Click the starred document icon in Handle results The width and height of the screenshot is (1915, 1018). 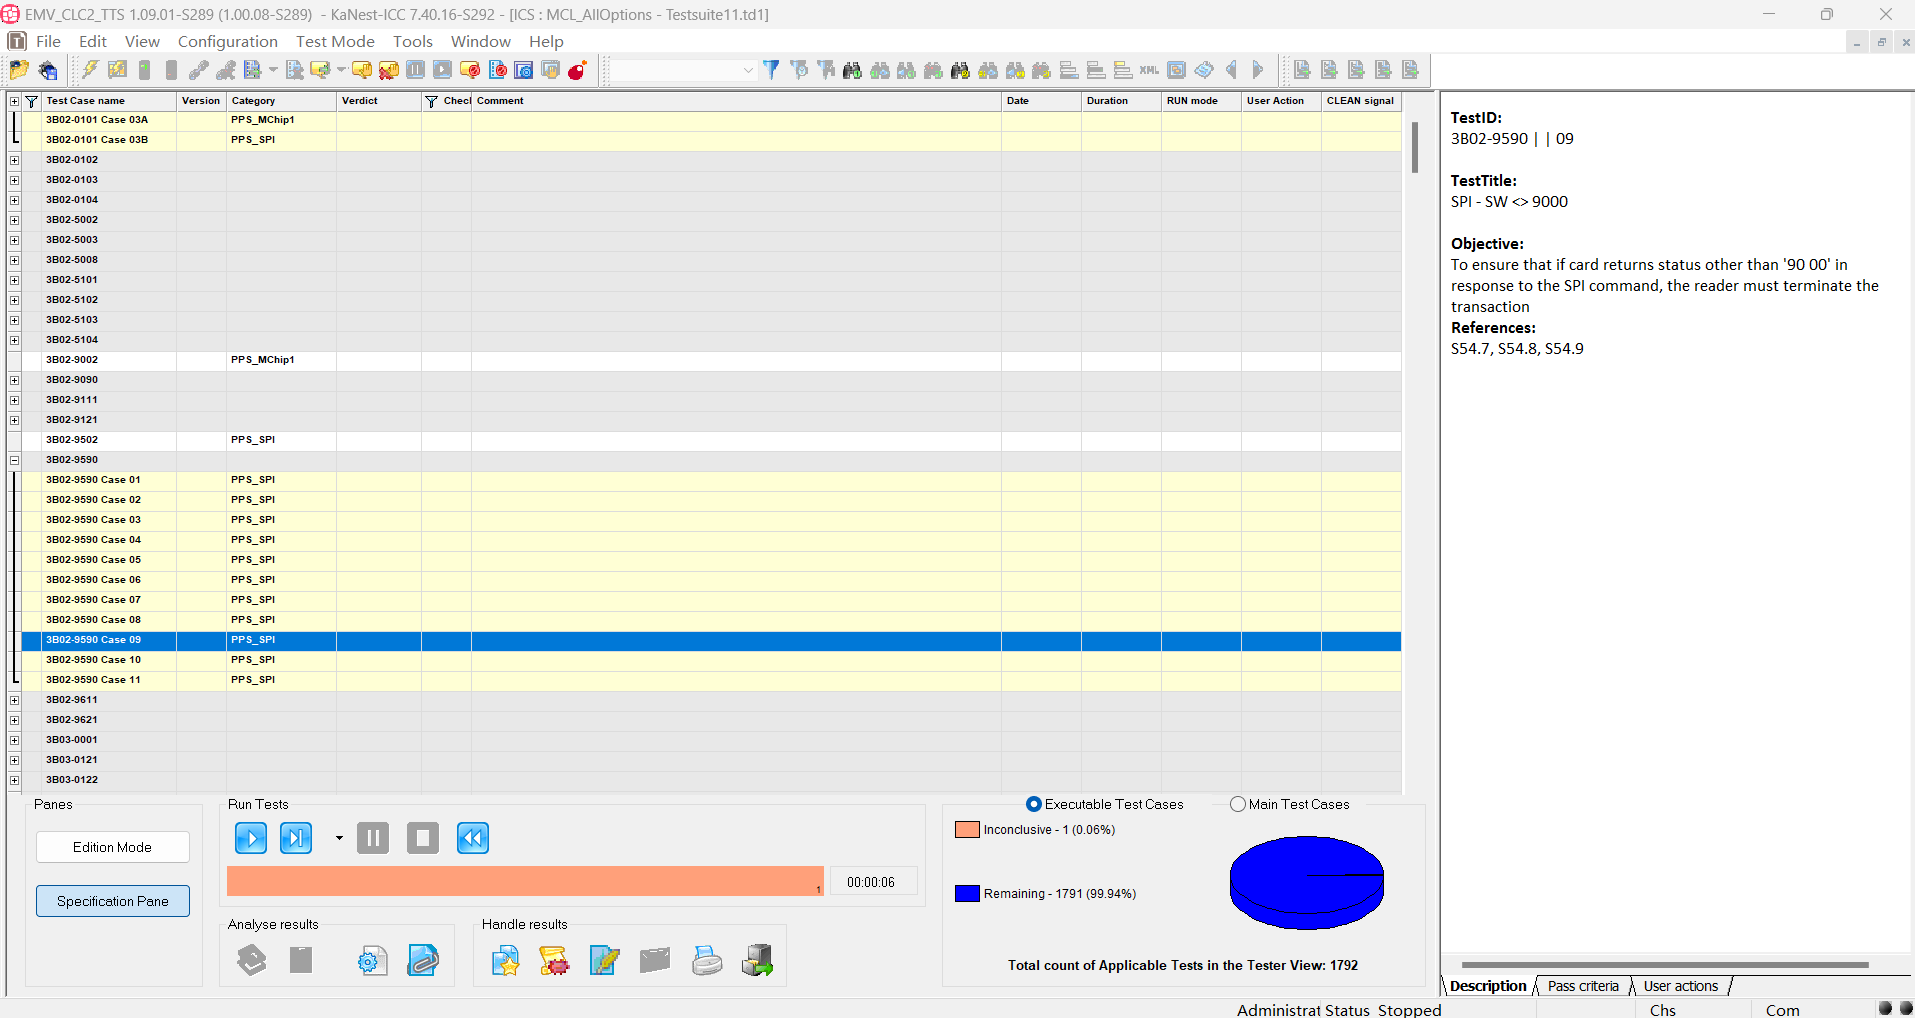click(506, 961)
